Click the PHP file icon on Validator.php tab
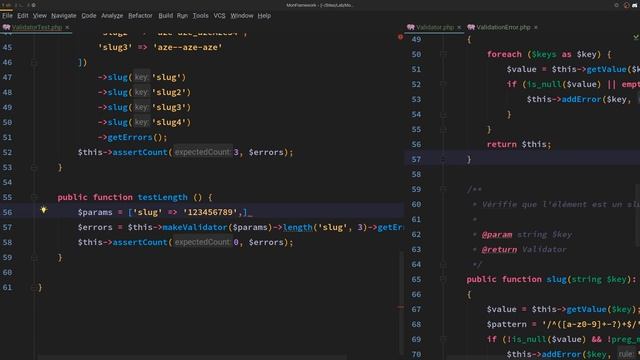640x360 pixels. tap(411, 27)
